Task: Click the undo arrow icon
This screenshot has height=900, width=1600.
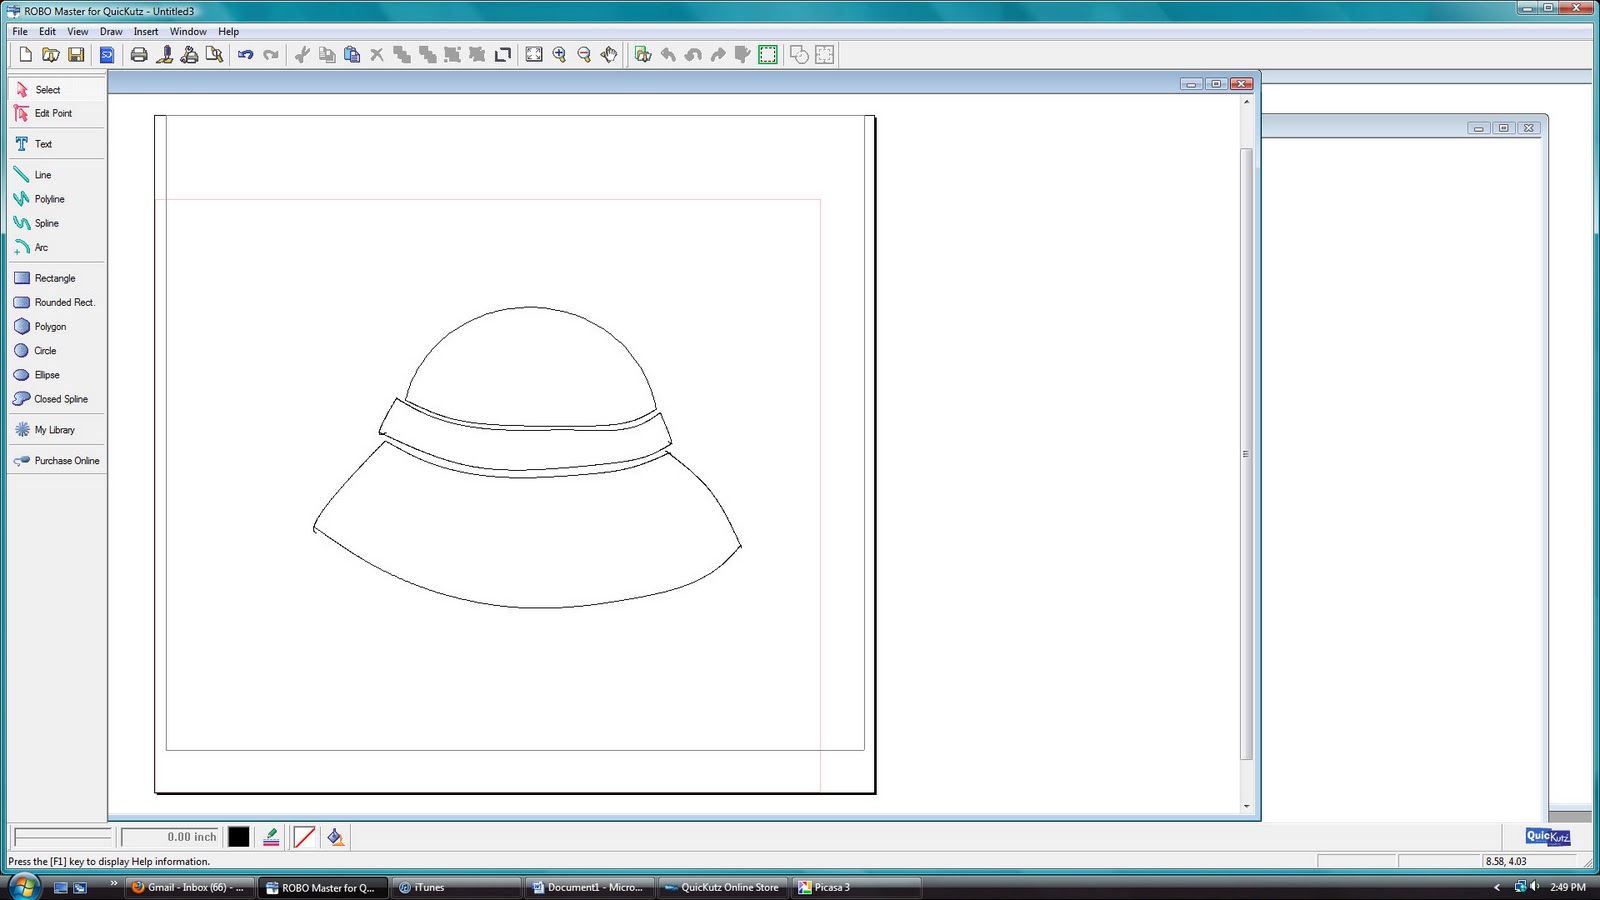Action: click(x=245, y=55)
